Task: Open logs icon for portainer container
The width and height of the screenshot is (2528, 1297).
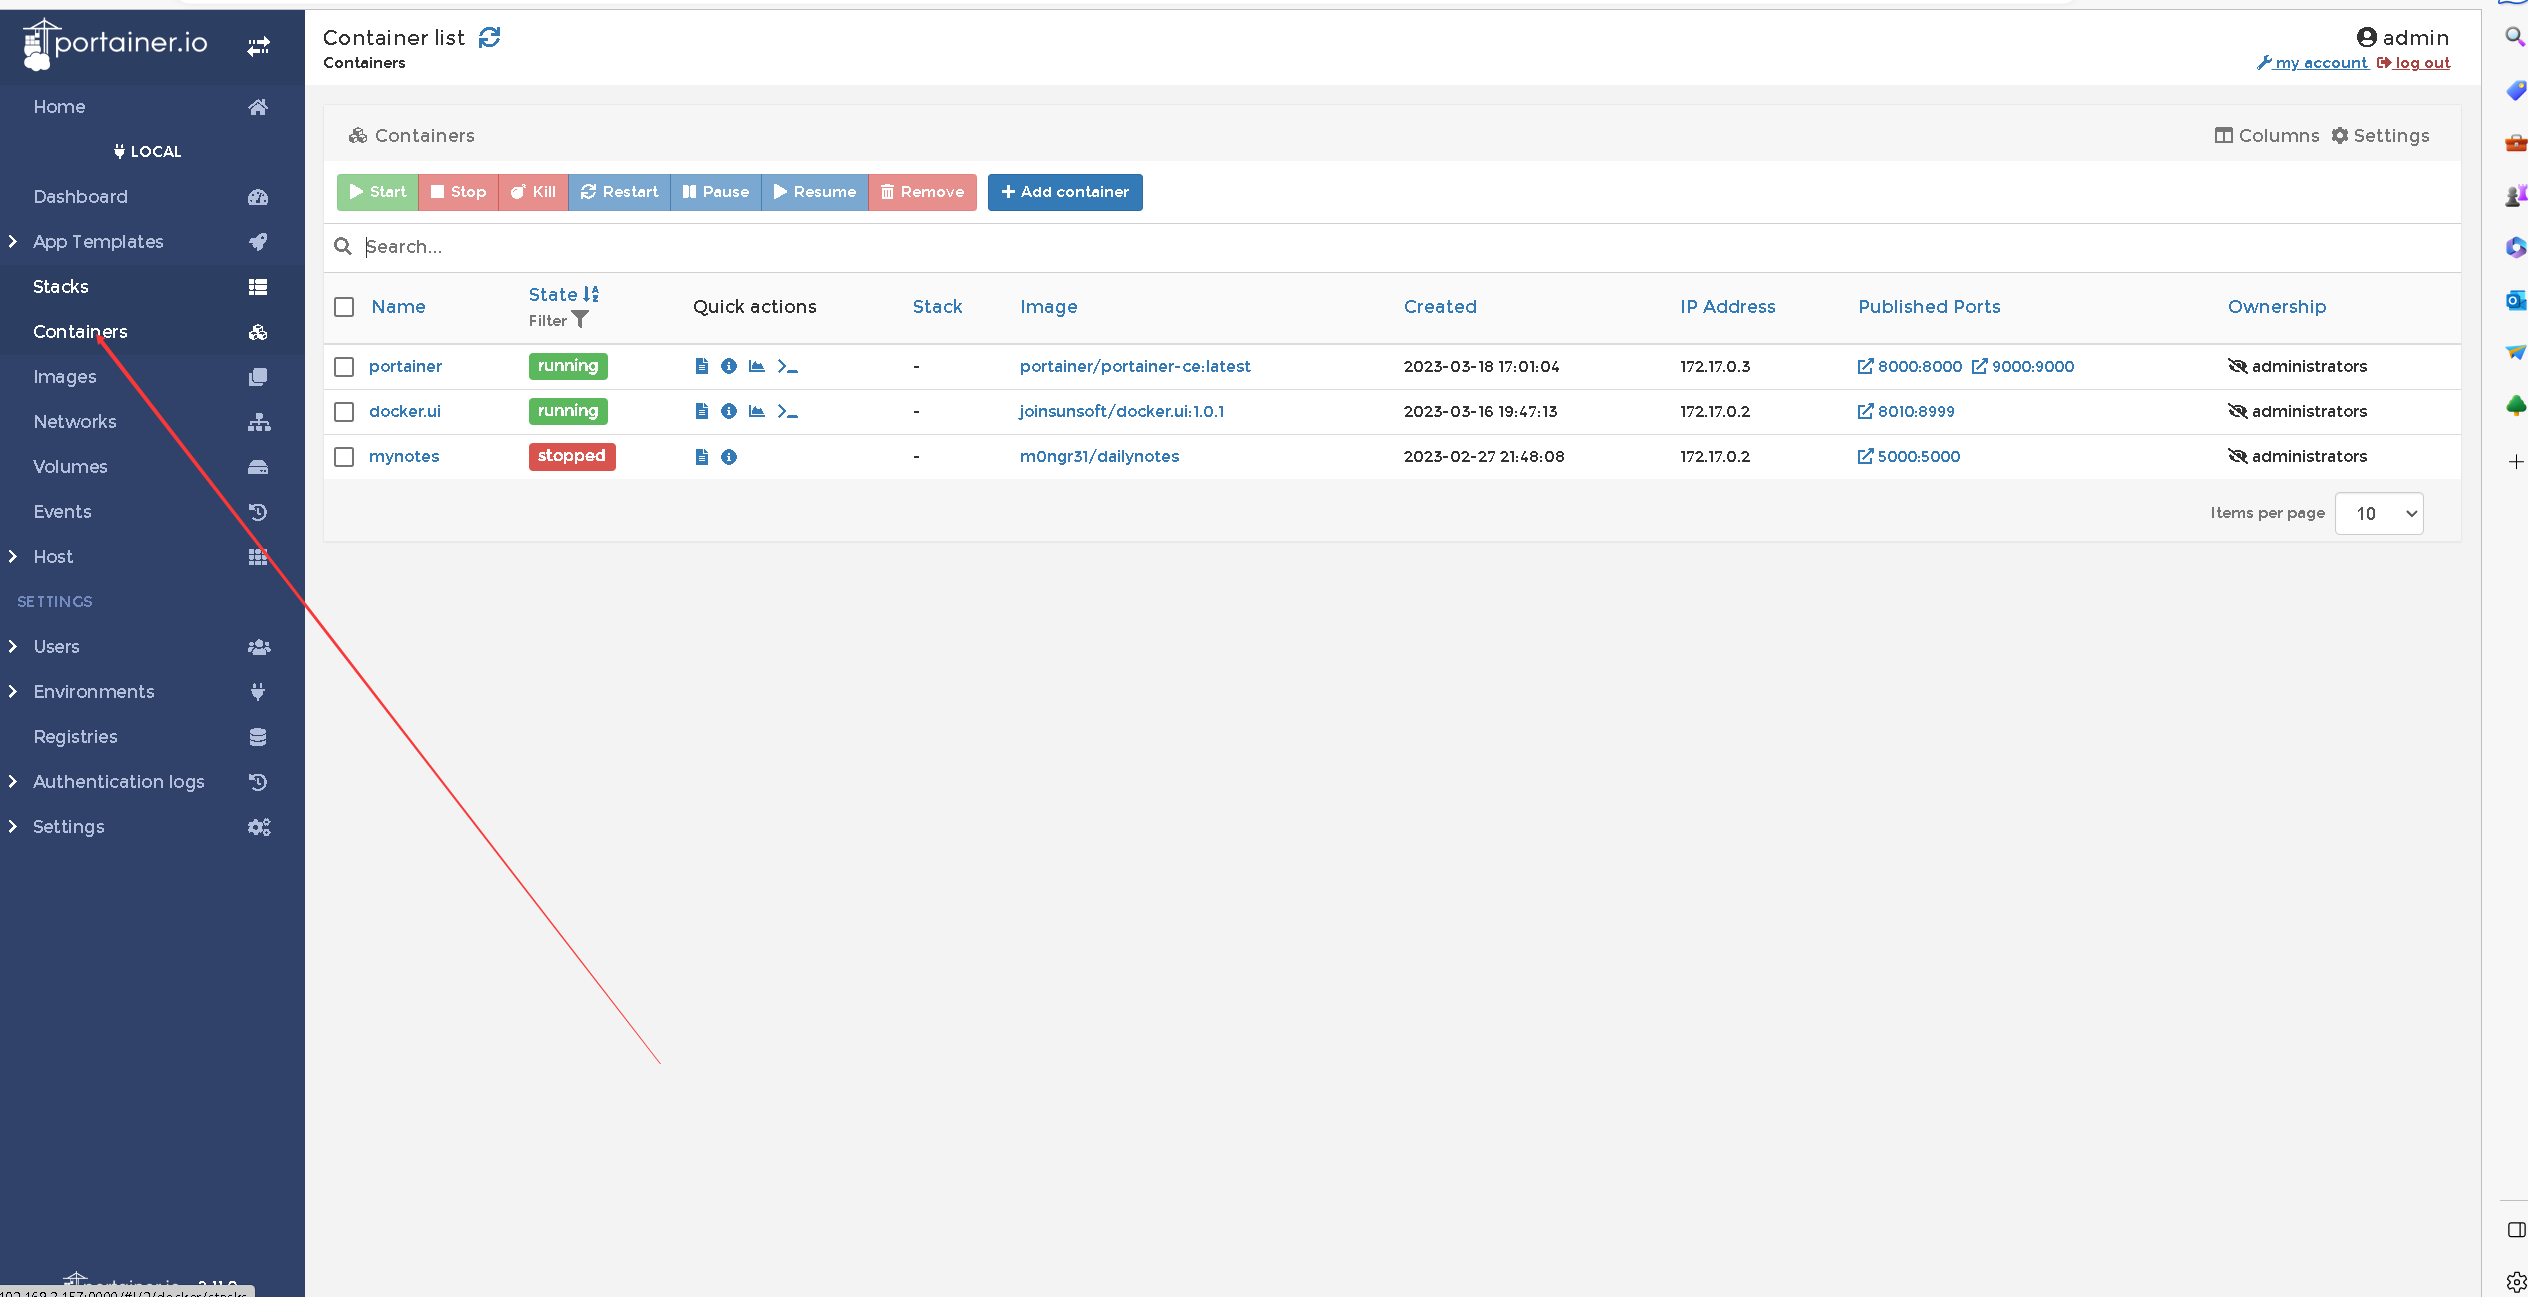Action: (x=701, y=366)
